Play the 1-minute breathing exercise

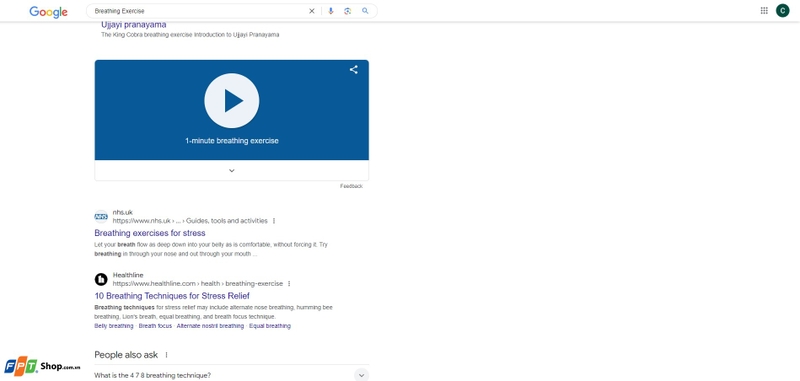point(232,100)
